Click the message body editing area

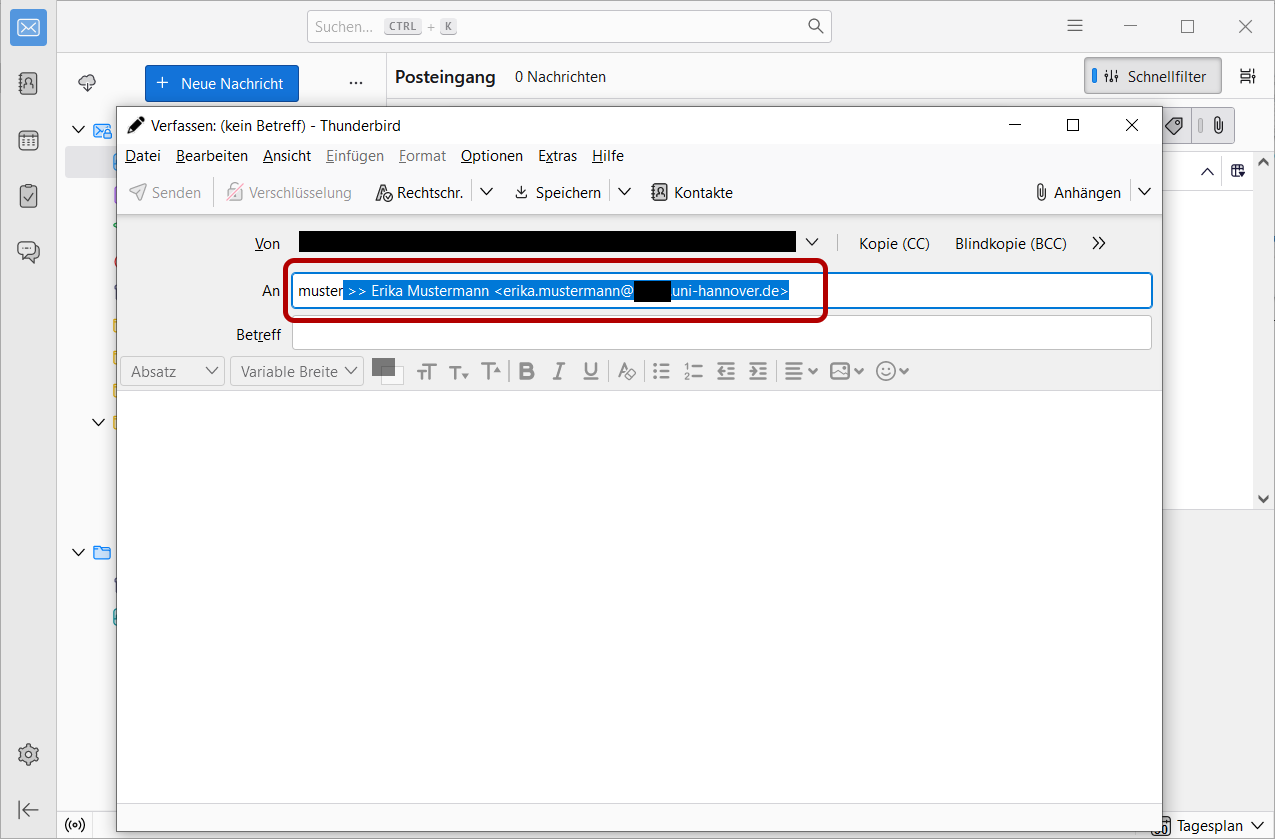tap(639, 596)
